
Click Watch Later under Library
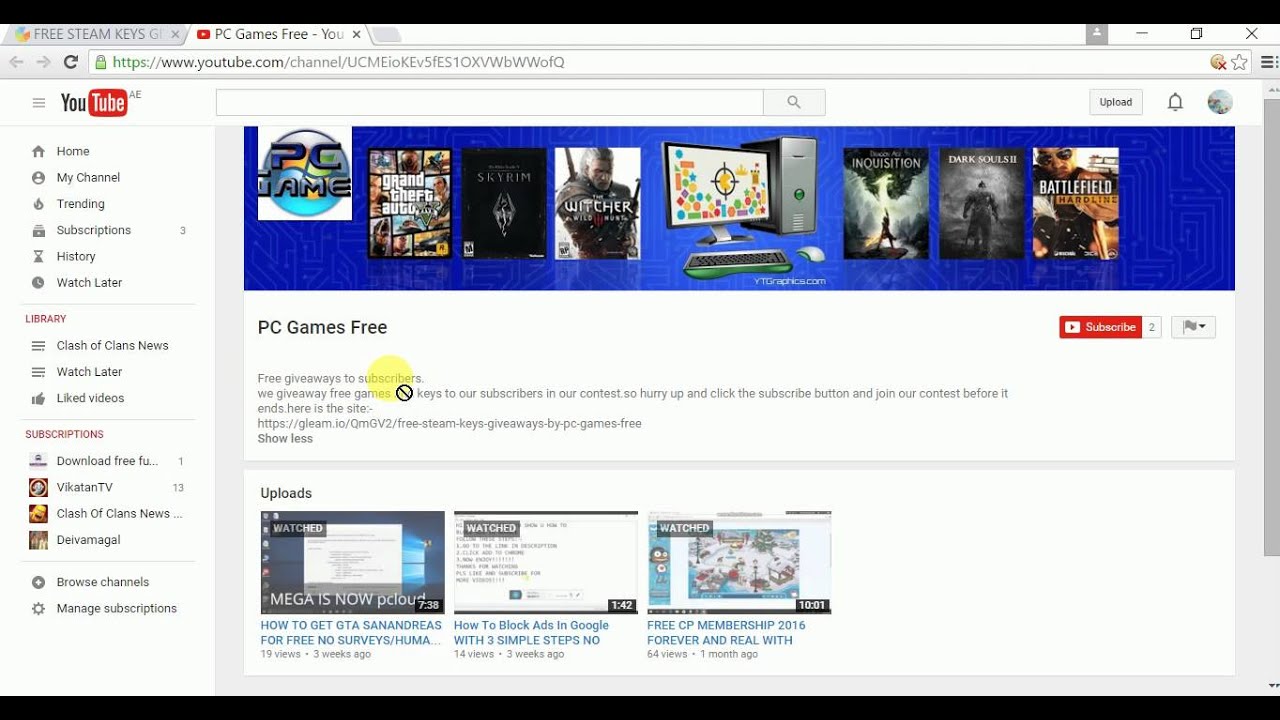click(x=89, y=372)
